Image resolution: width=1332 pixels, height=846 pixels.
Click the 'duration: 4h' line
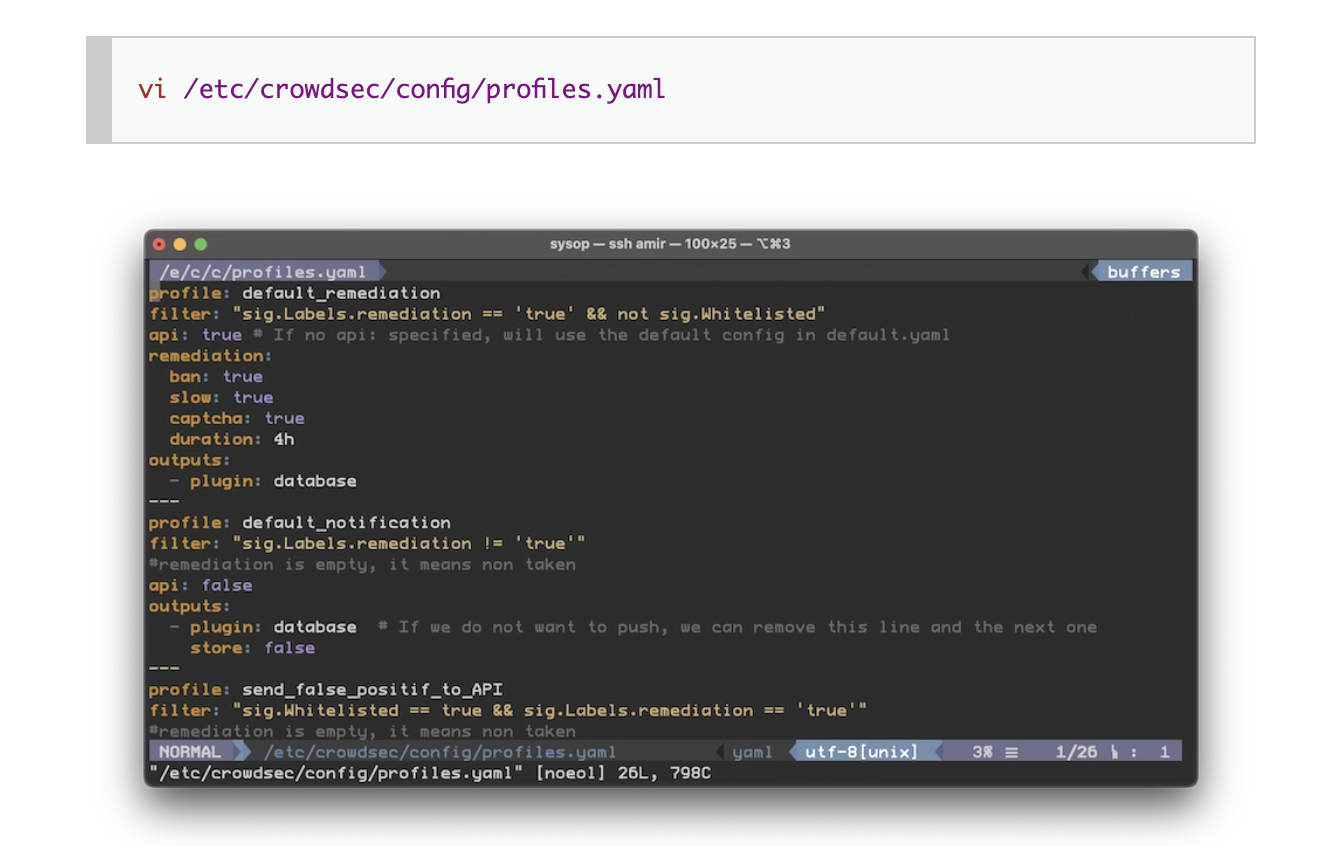tap(232, 439)
